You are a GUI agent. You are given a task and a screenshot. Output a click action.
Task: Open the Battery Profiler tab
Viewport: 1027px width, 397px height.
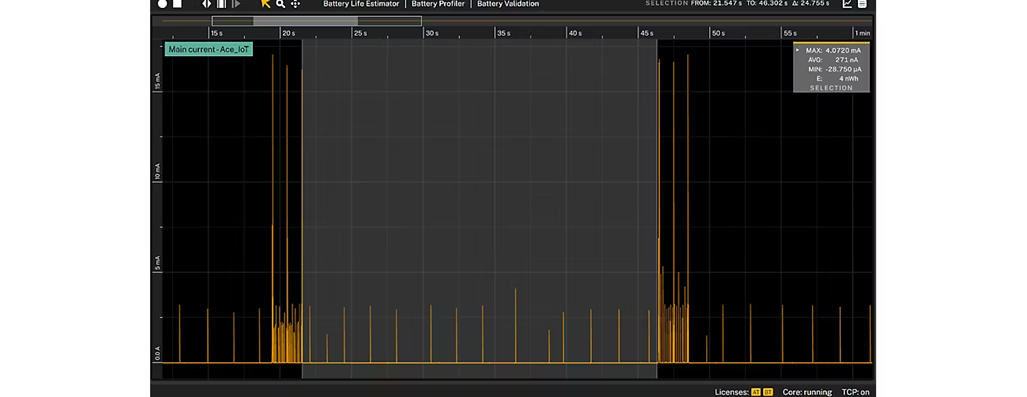[438, 4]
